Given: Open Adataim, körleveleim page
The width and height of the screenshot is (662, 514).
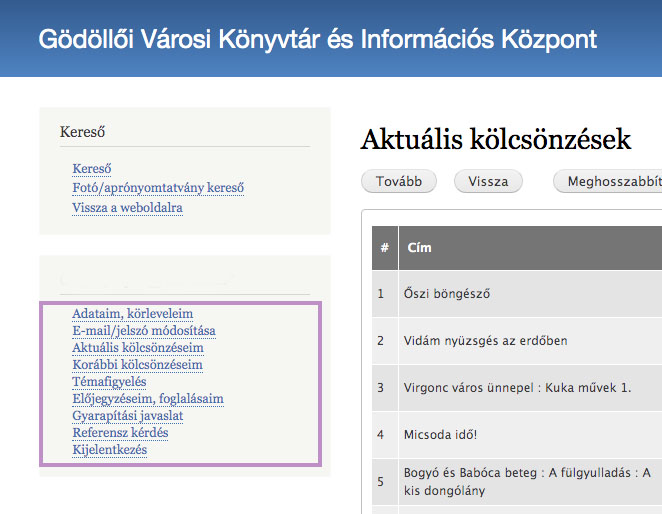Looking at the screenshot, I should coord(132,313).
